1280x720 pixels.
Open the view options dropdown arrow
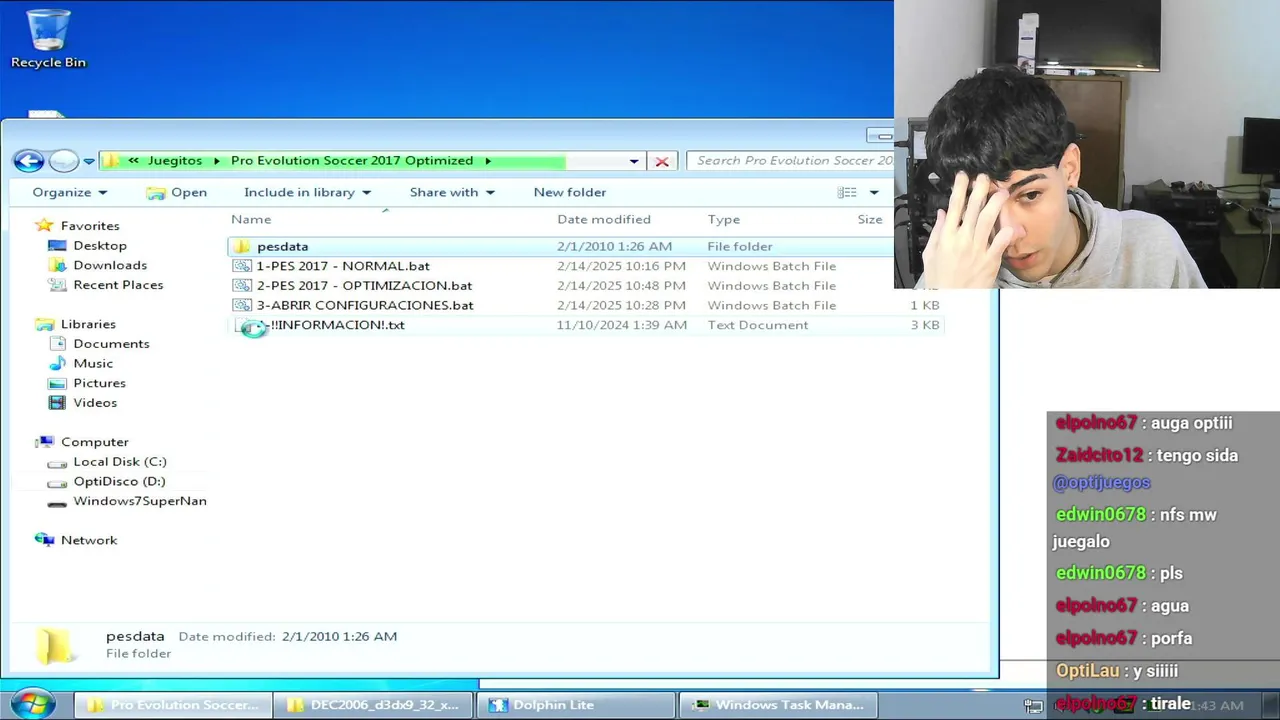(874, 192)
